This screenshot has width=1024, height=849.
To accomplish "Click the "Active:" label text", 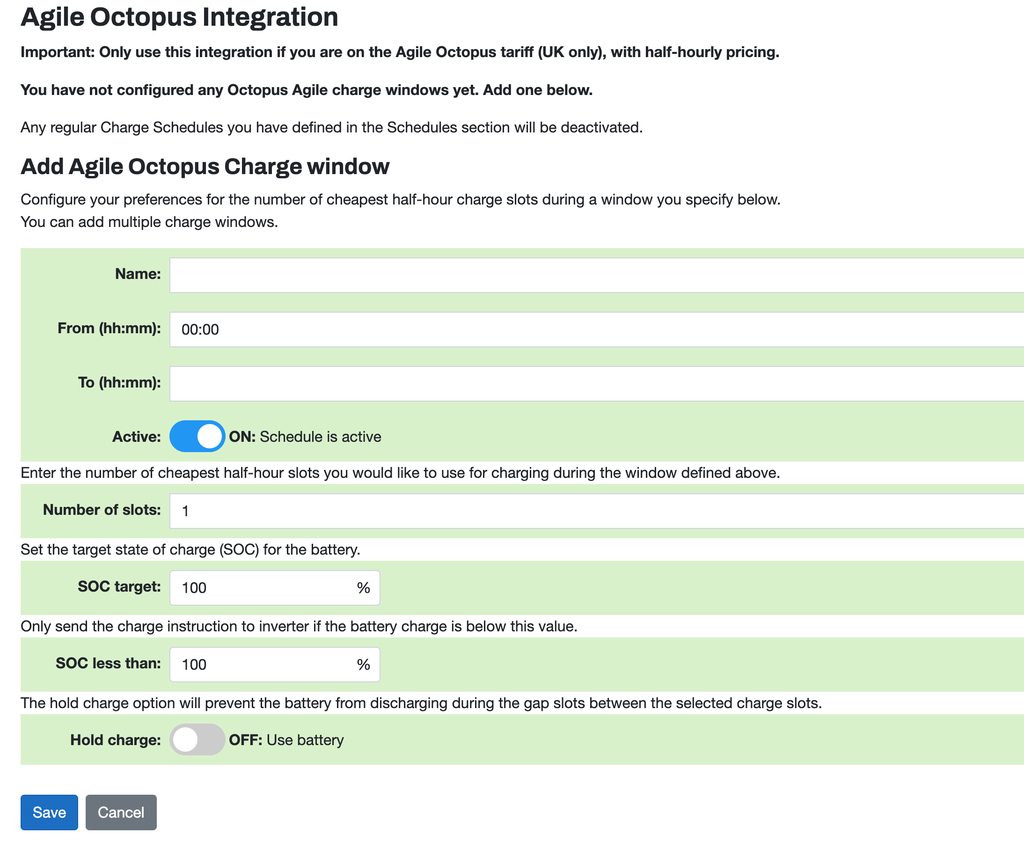I will tap(136, 437).
